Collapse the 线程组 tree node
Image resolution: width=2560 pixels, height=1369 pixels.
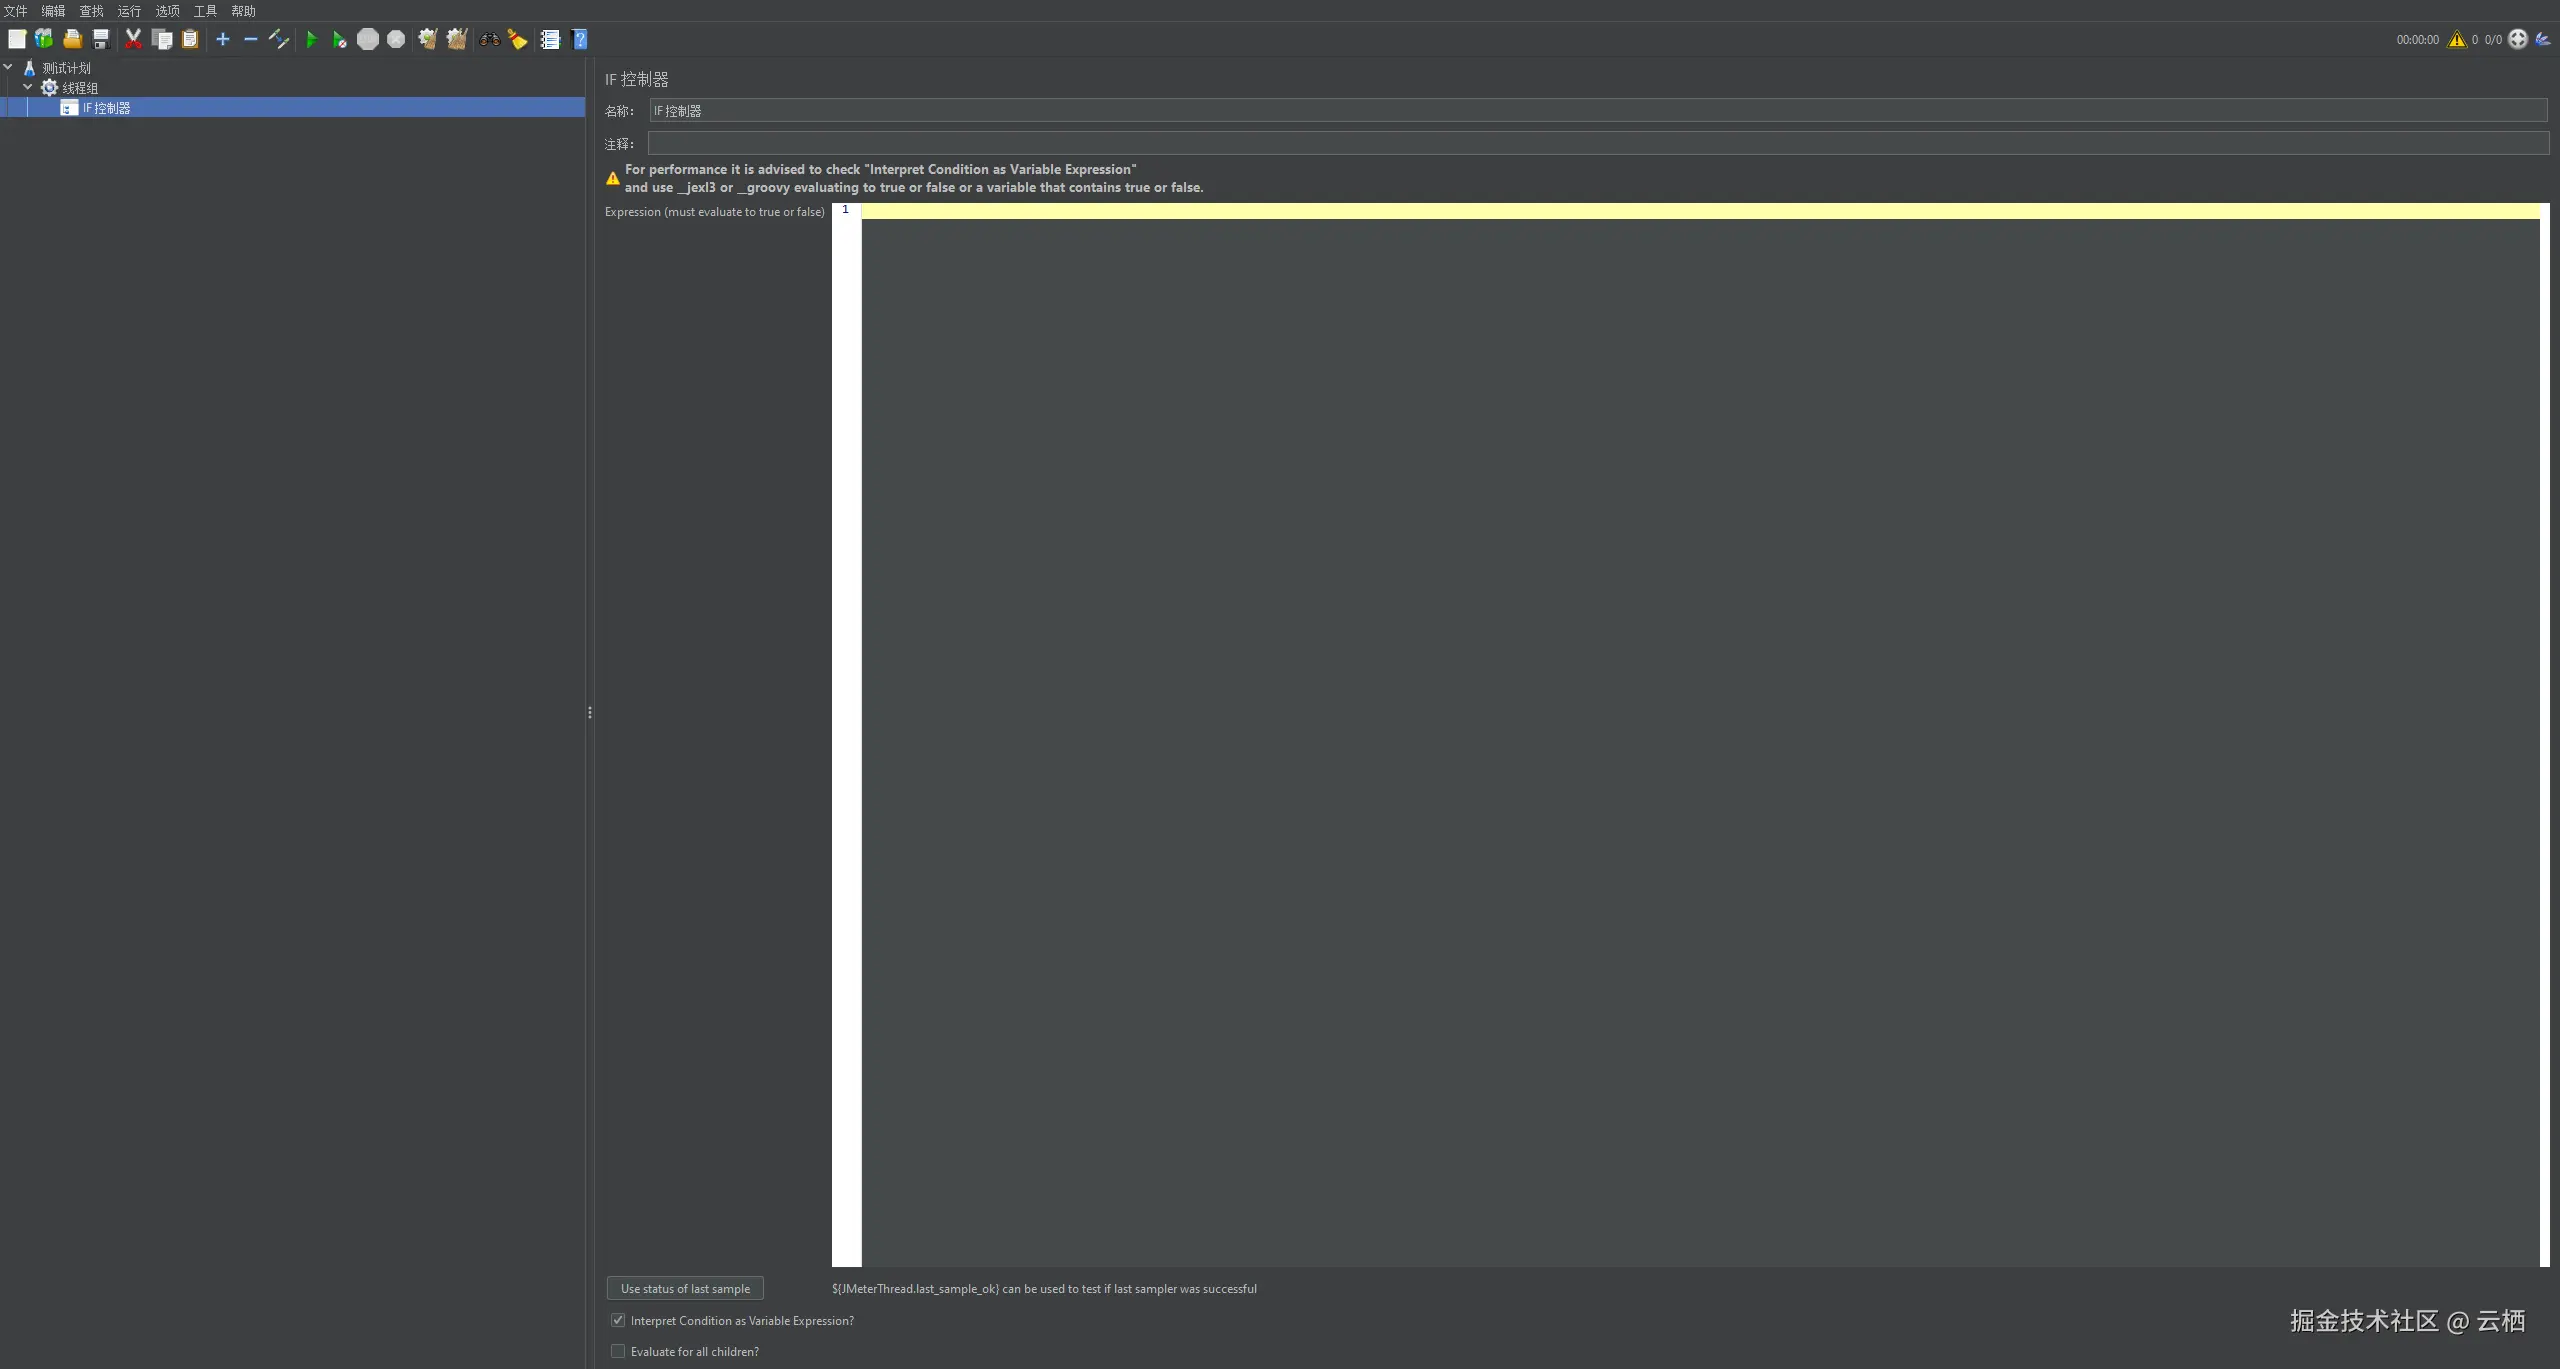(28, 88)
